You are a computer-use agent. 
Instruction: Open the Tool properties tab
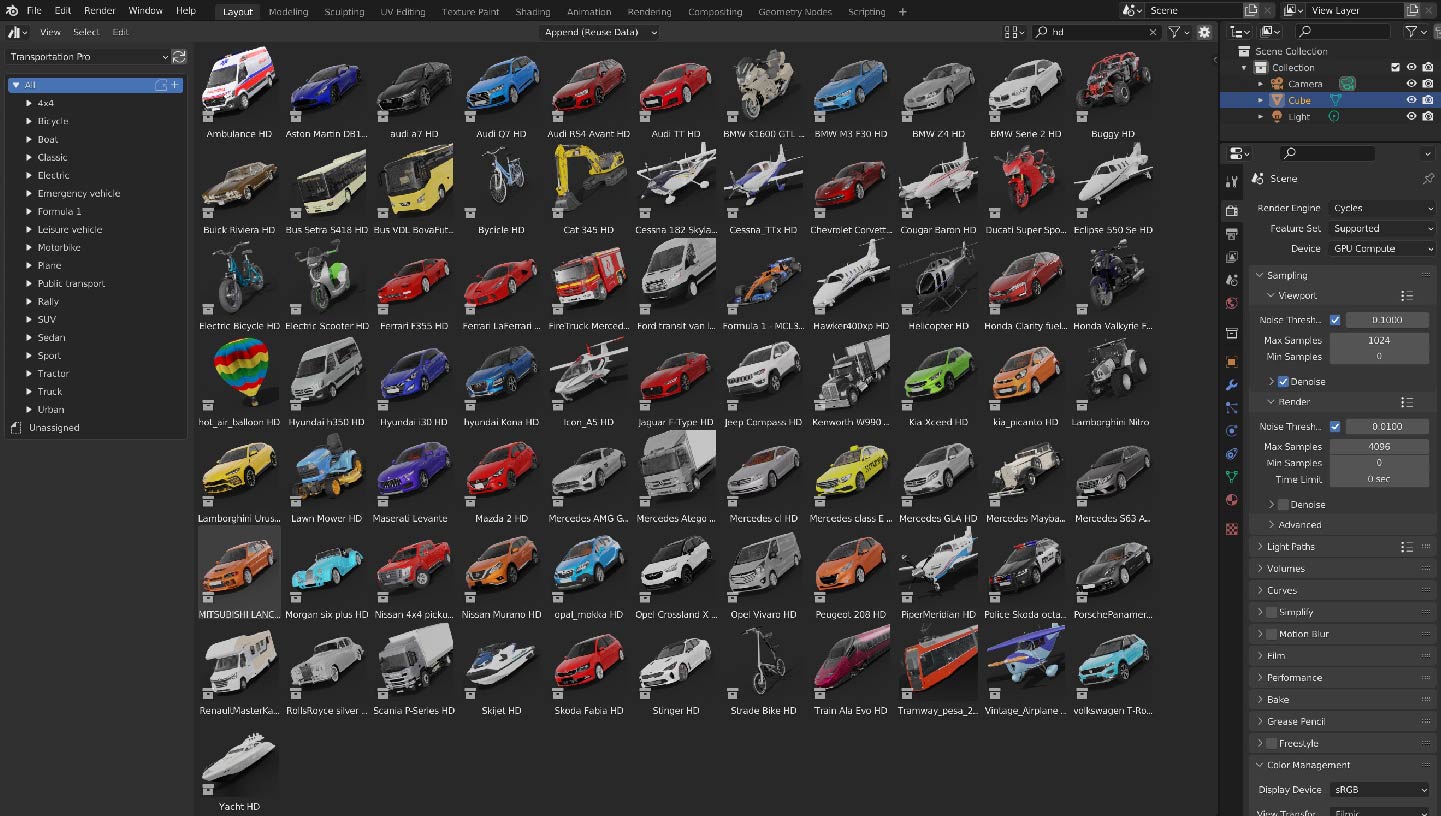[x=1232, y=180]
